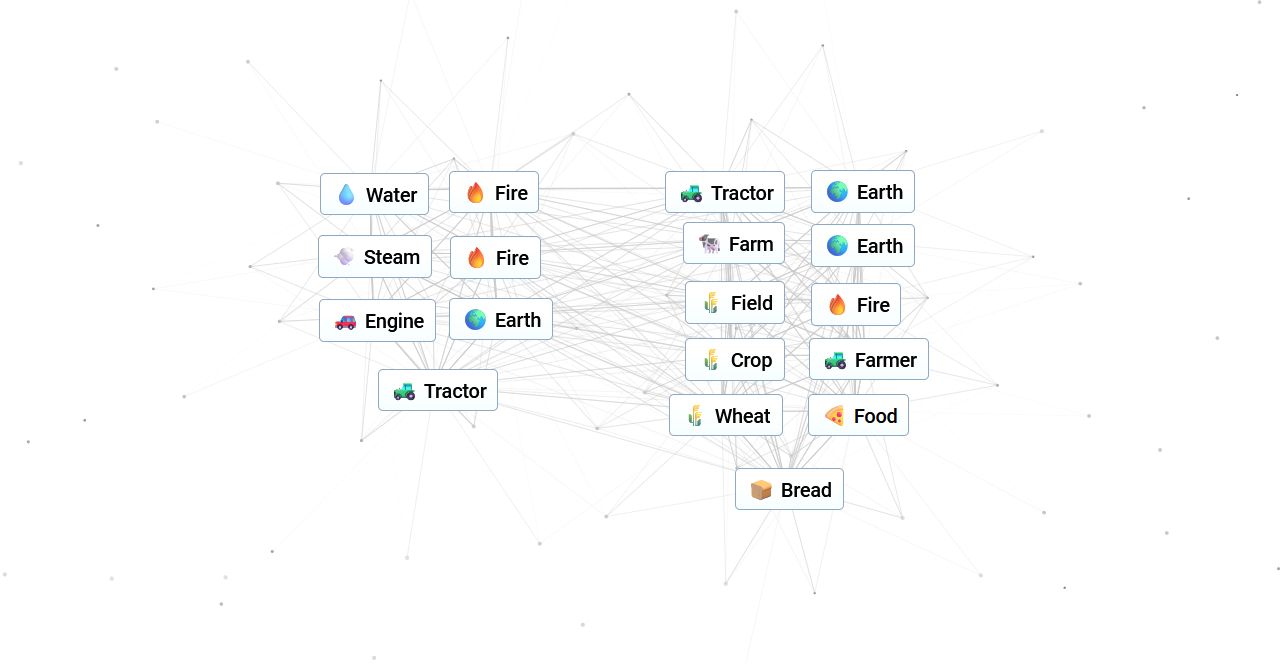Click the package box icon on Bread
Viewport: 1281px width, 664px height.
coord(761,490)
